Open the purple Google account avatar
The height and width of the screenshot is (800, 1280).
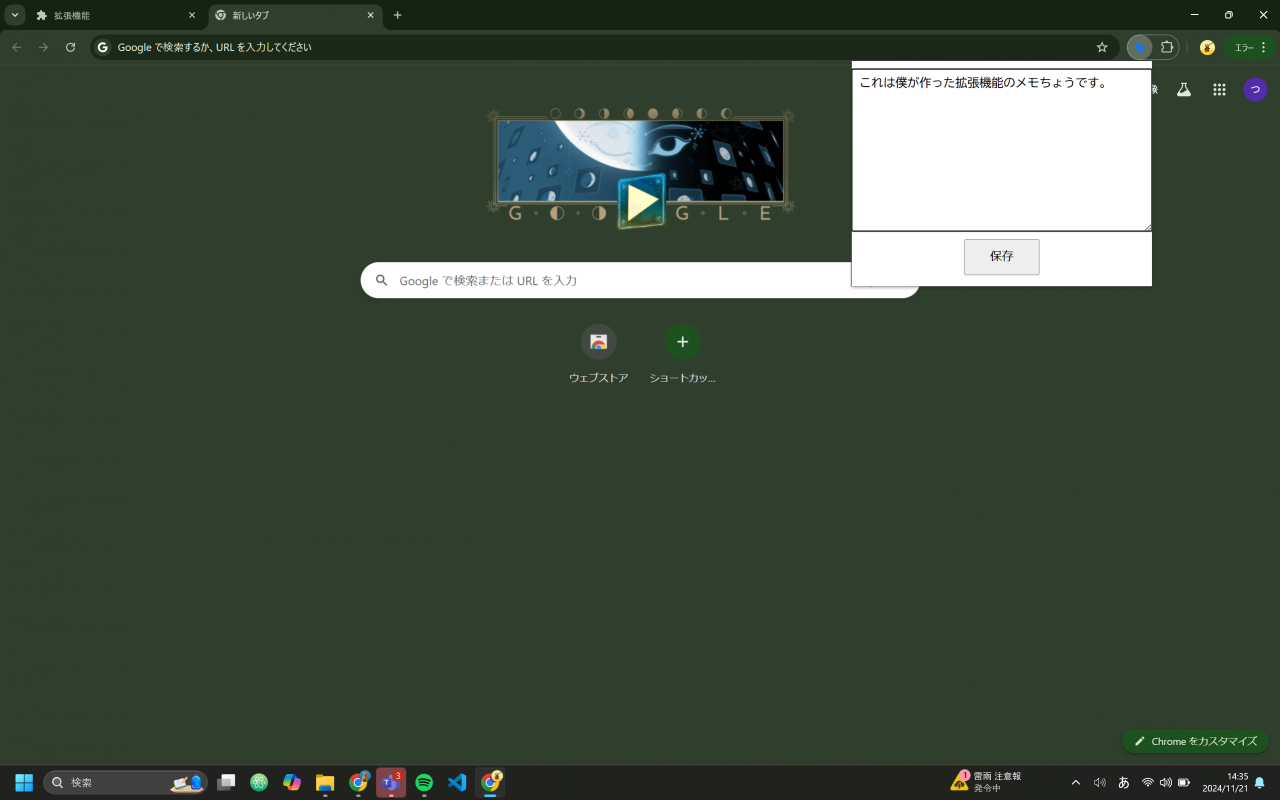coord(1255,89)
